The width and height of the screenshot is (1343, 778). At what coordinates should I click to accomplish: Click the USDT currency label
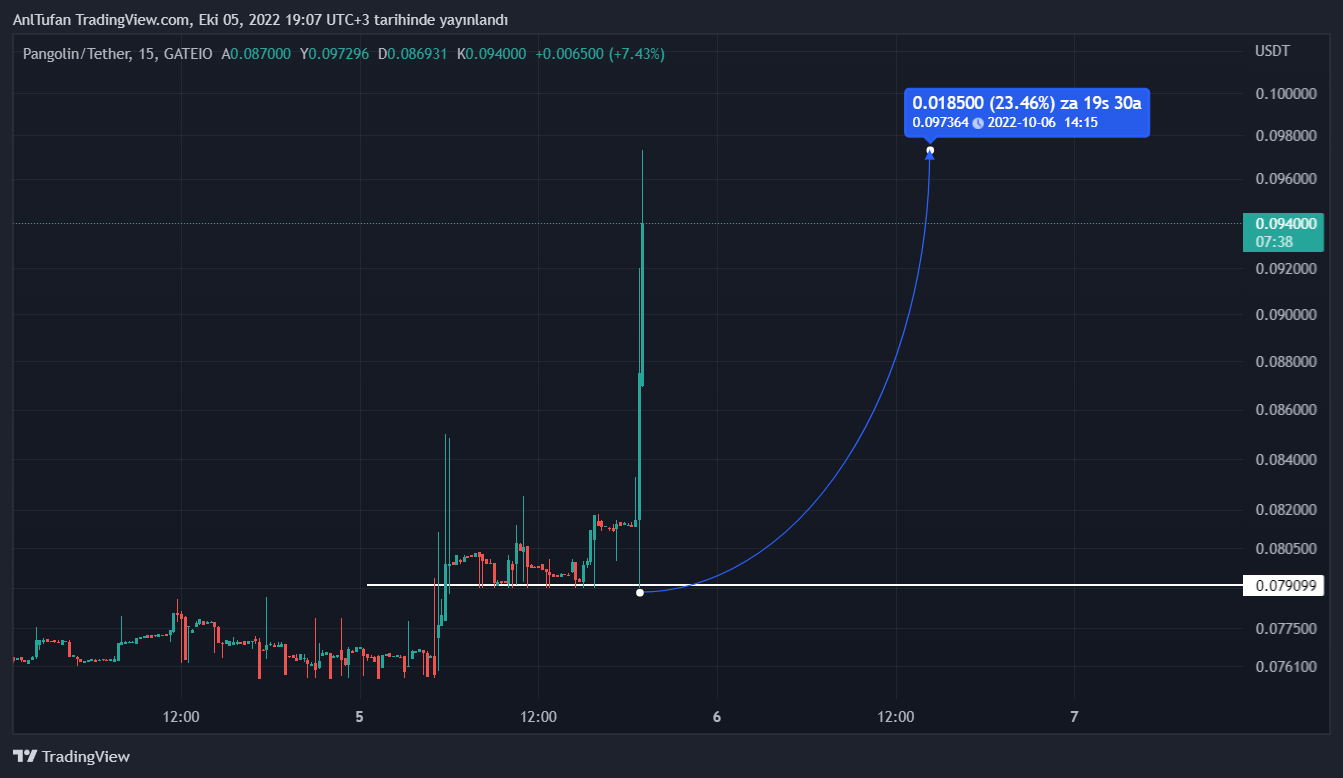coord(1273,51)
